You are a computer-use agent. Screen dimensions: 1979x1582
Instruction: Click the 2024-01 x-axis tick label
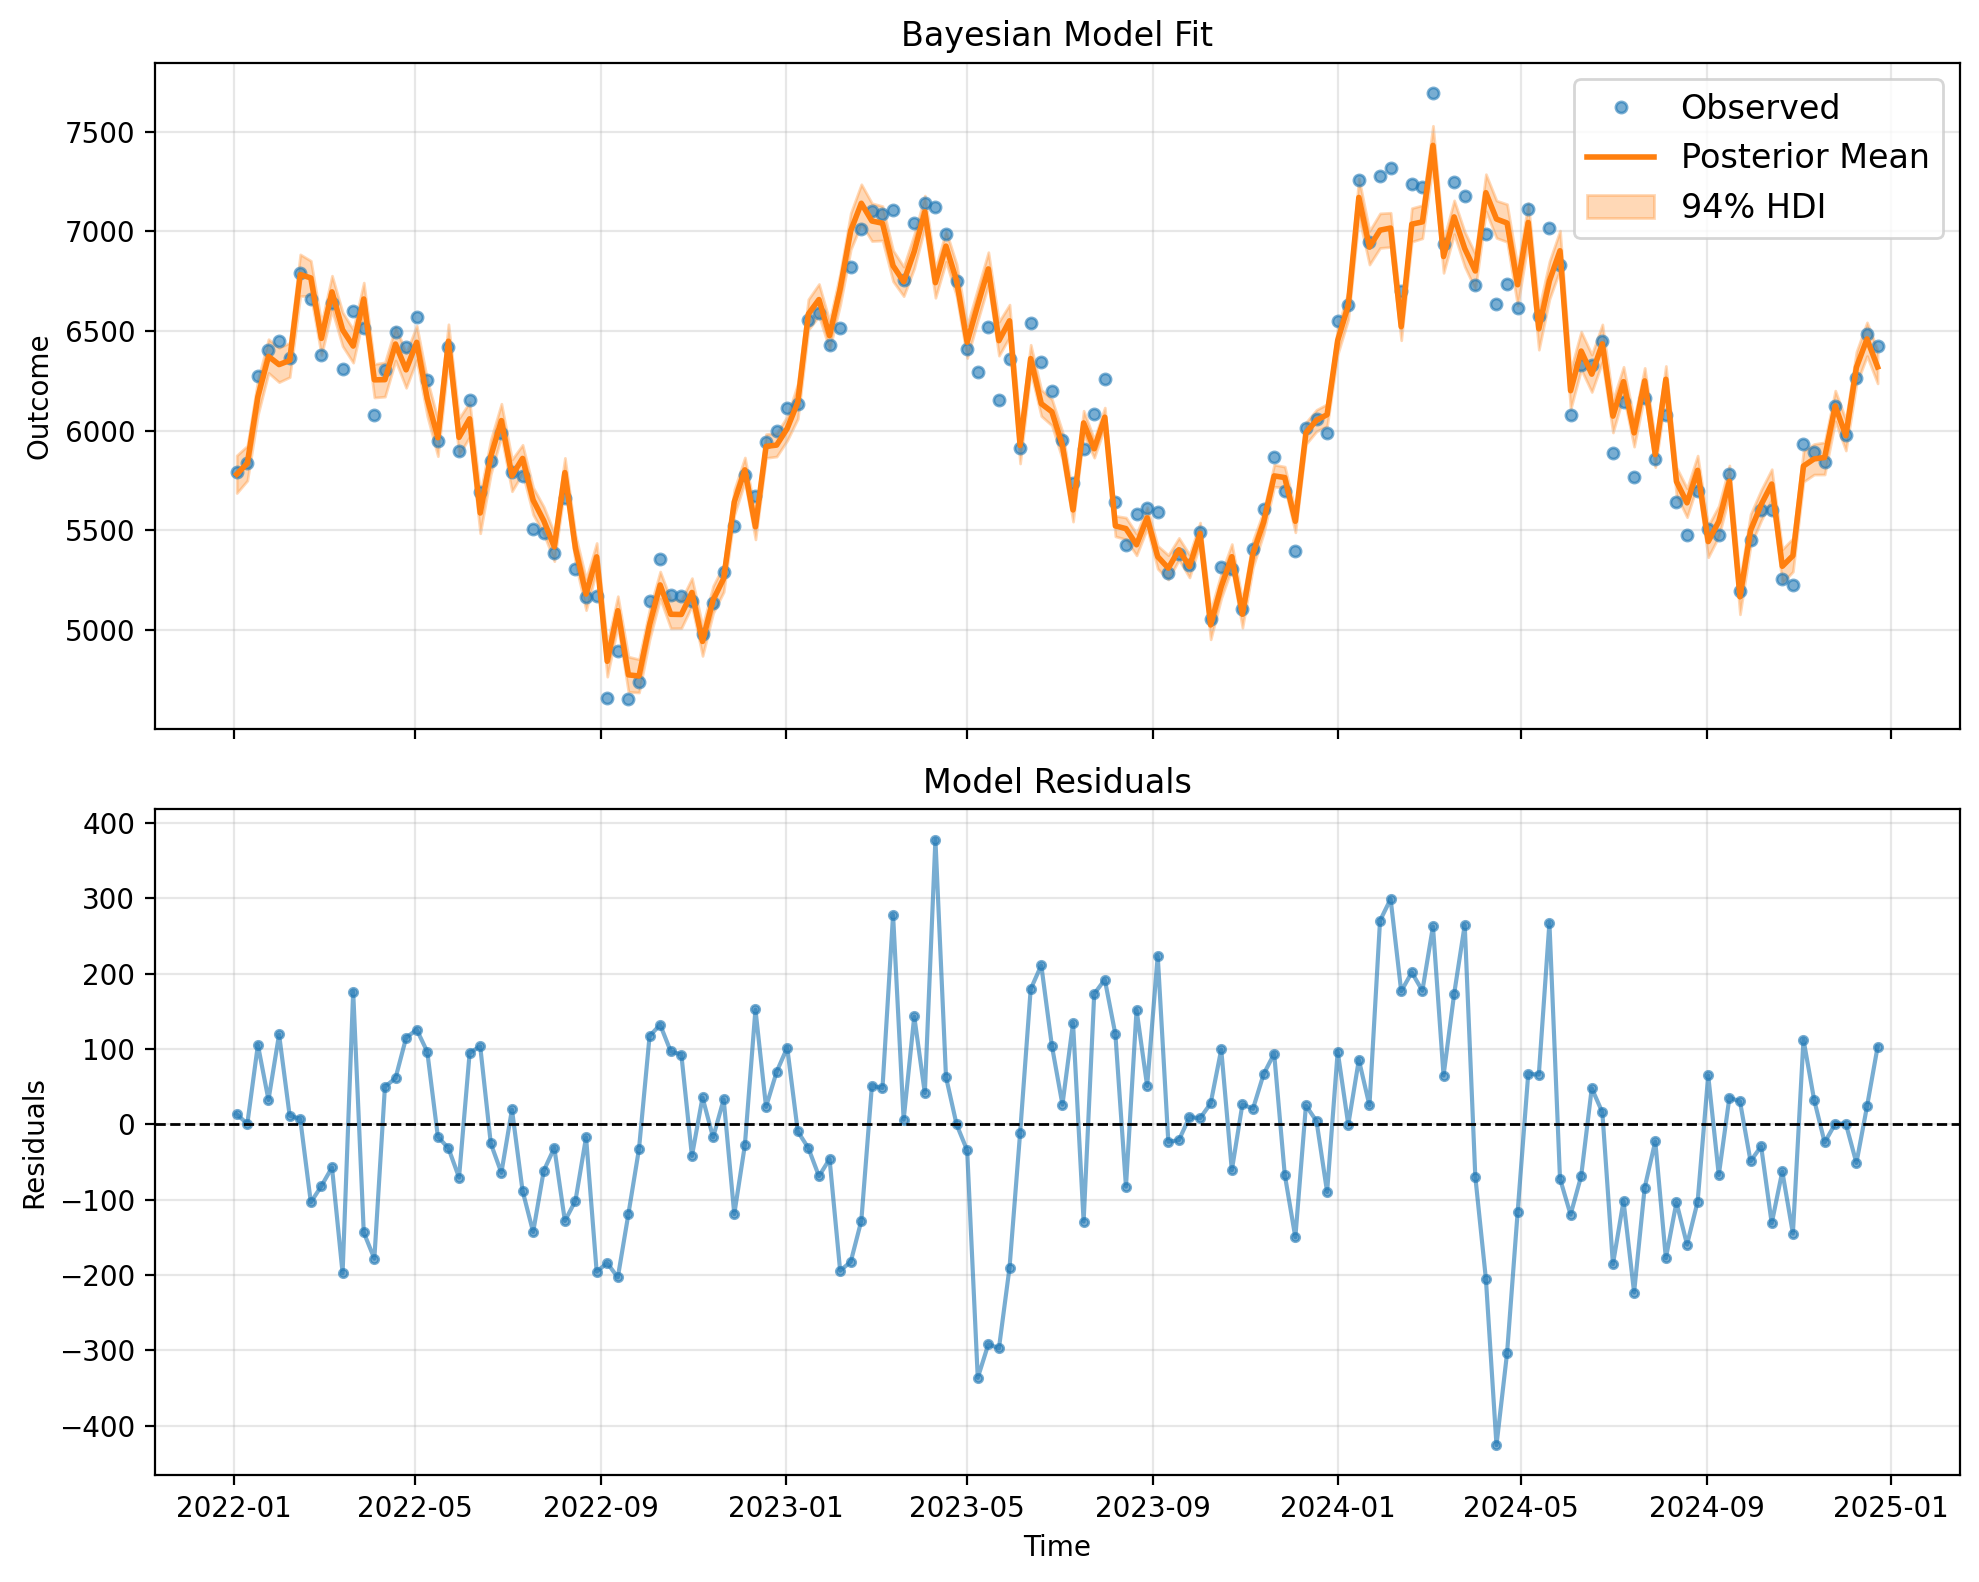click(x=1338, y=1508)
